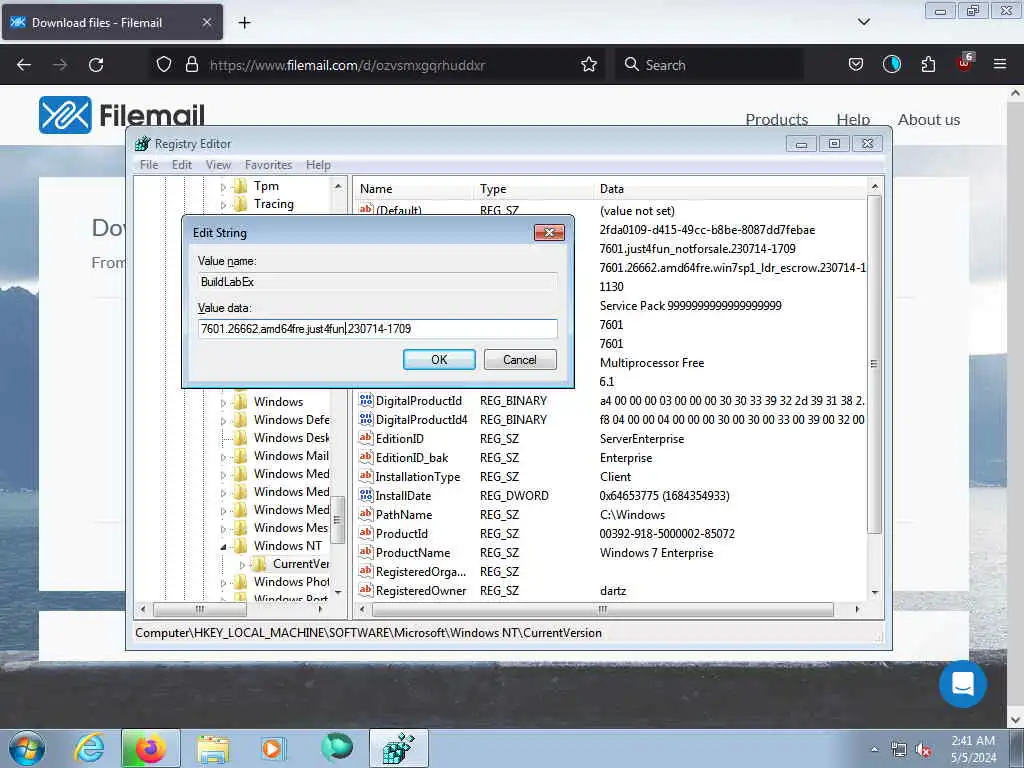
Task: Expand the Tpm tree node
Action: click(223, 187)
